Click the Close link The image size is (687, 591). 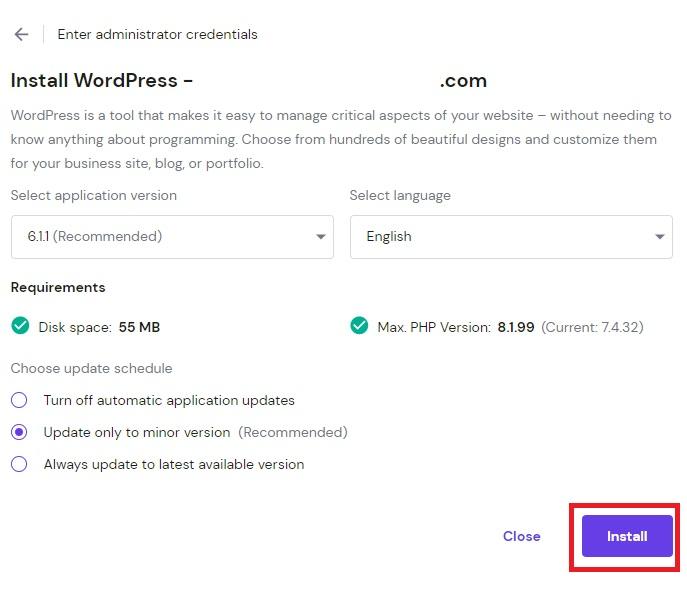521,536
